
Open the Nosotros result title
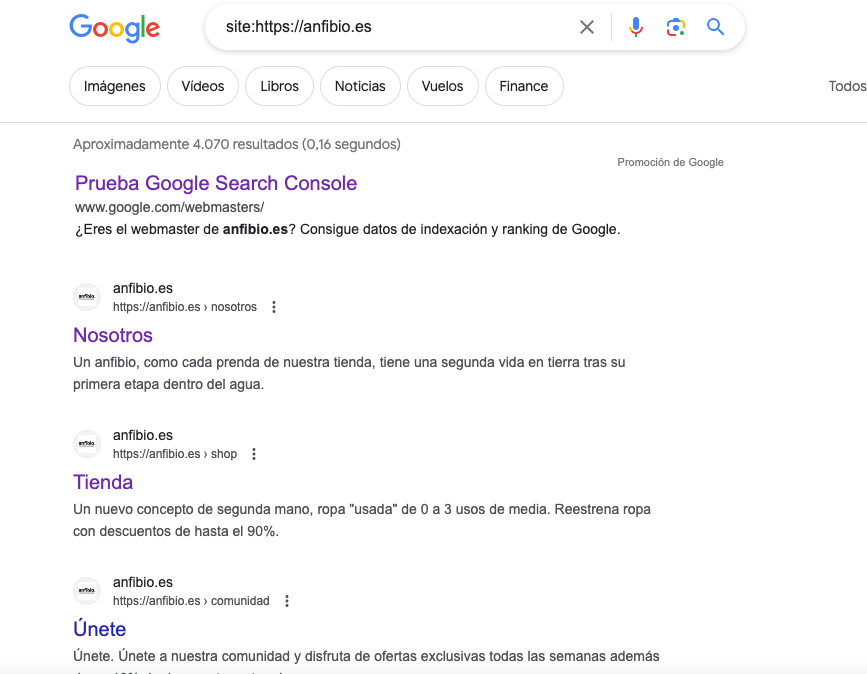tap(113, 335)
